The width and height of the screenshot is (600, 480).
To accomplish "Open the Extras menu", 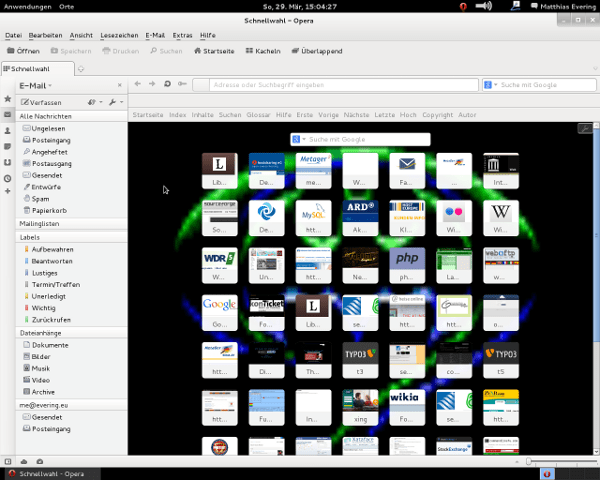I will pos(183,35).
